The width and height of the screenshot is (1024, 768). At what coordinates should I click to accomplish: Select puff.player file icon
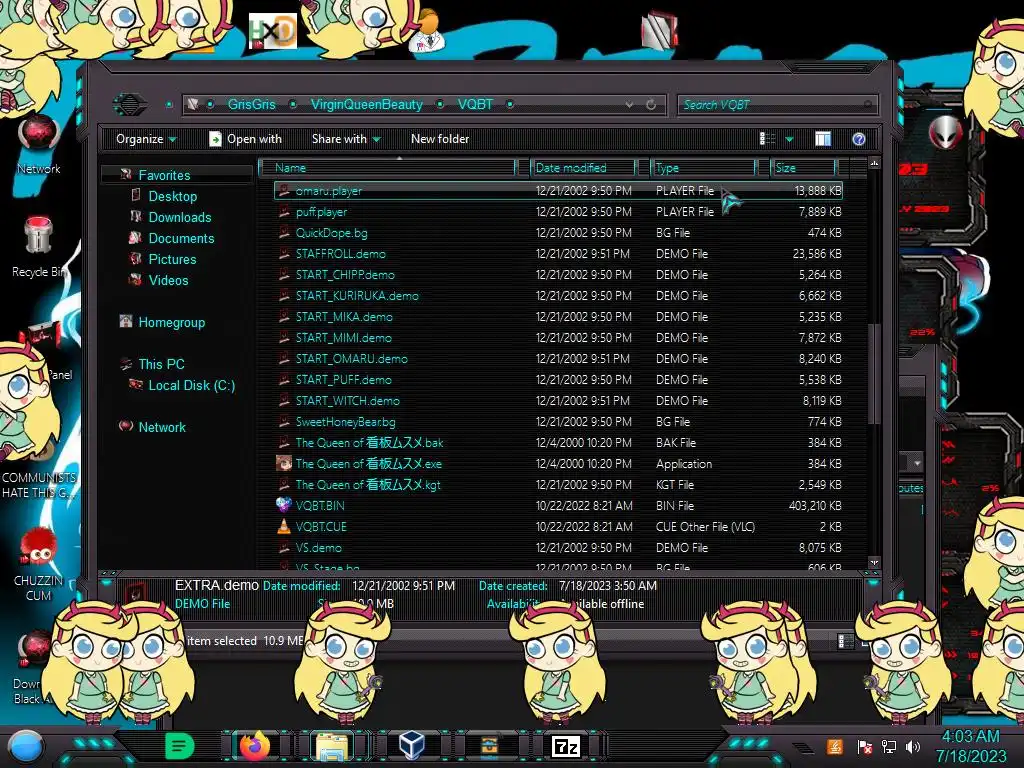[x=283, y=212]
